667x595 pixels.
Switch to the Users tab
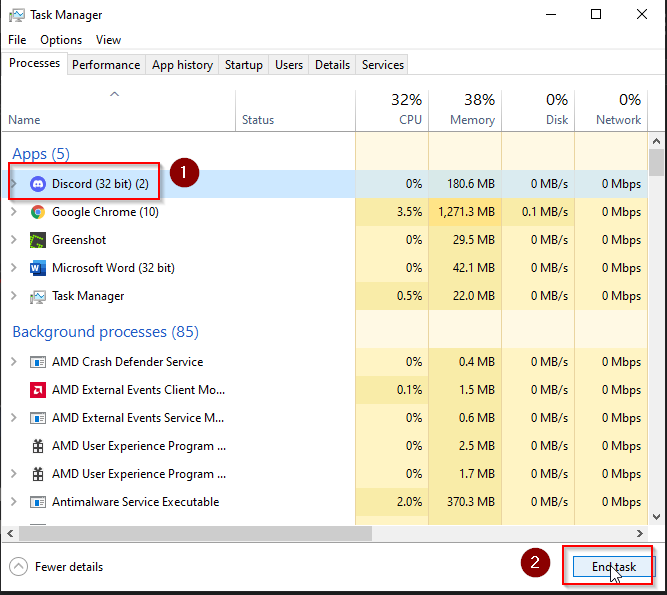[x=289, y=65]
